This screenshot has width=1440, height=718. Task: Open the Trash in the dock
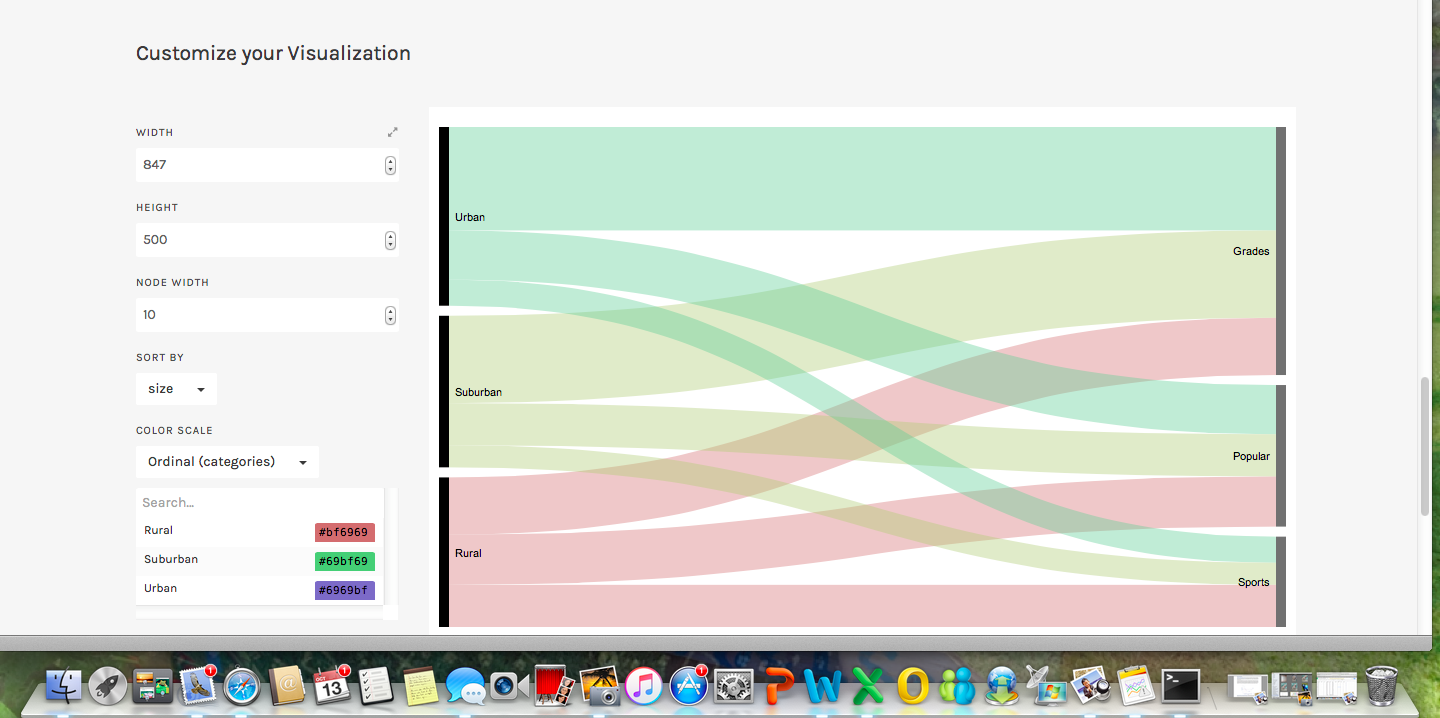[x=1381, y=686]
